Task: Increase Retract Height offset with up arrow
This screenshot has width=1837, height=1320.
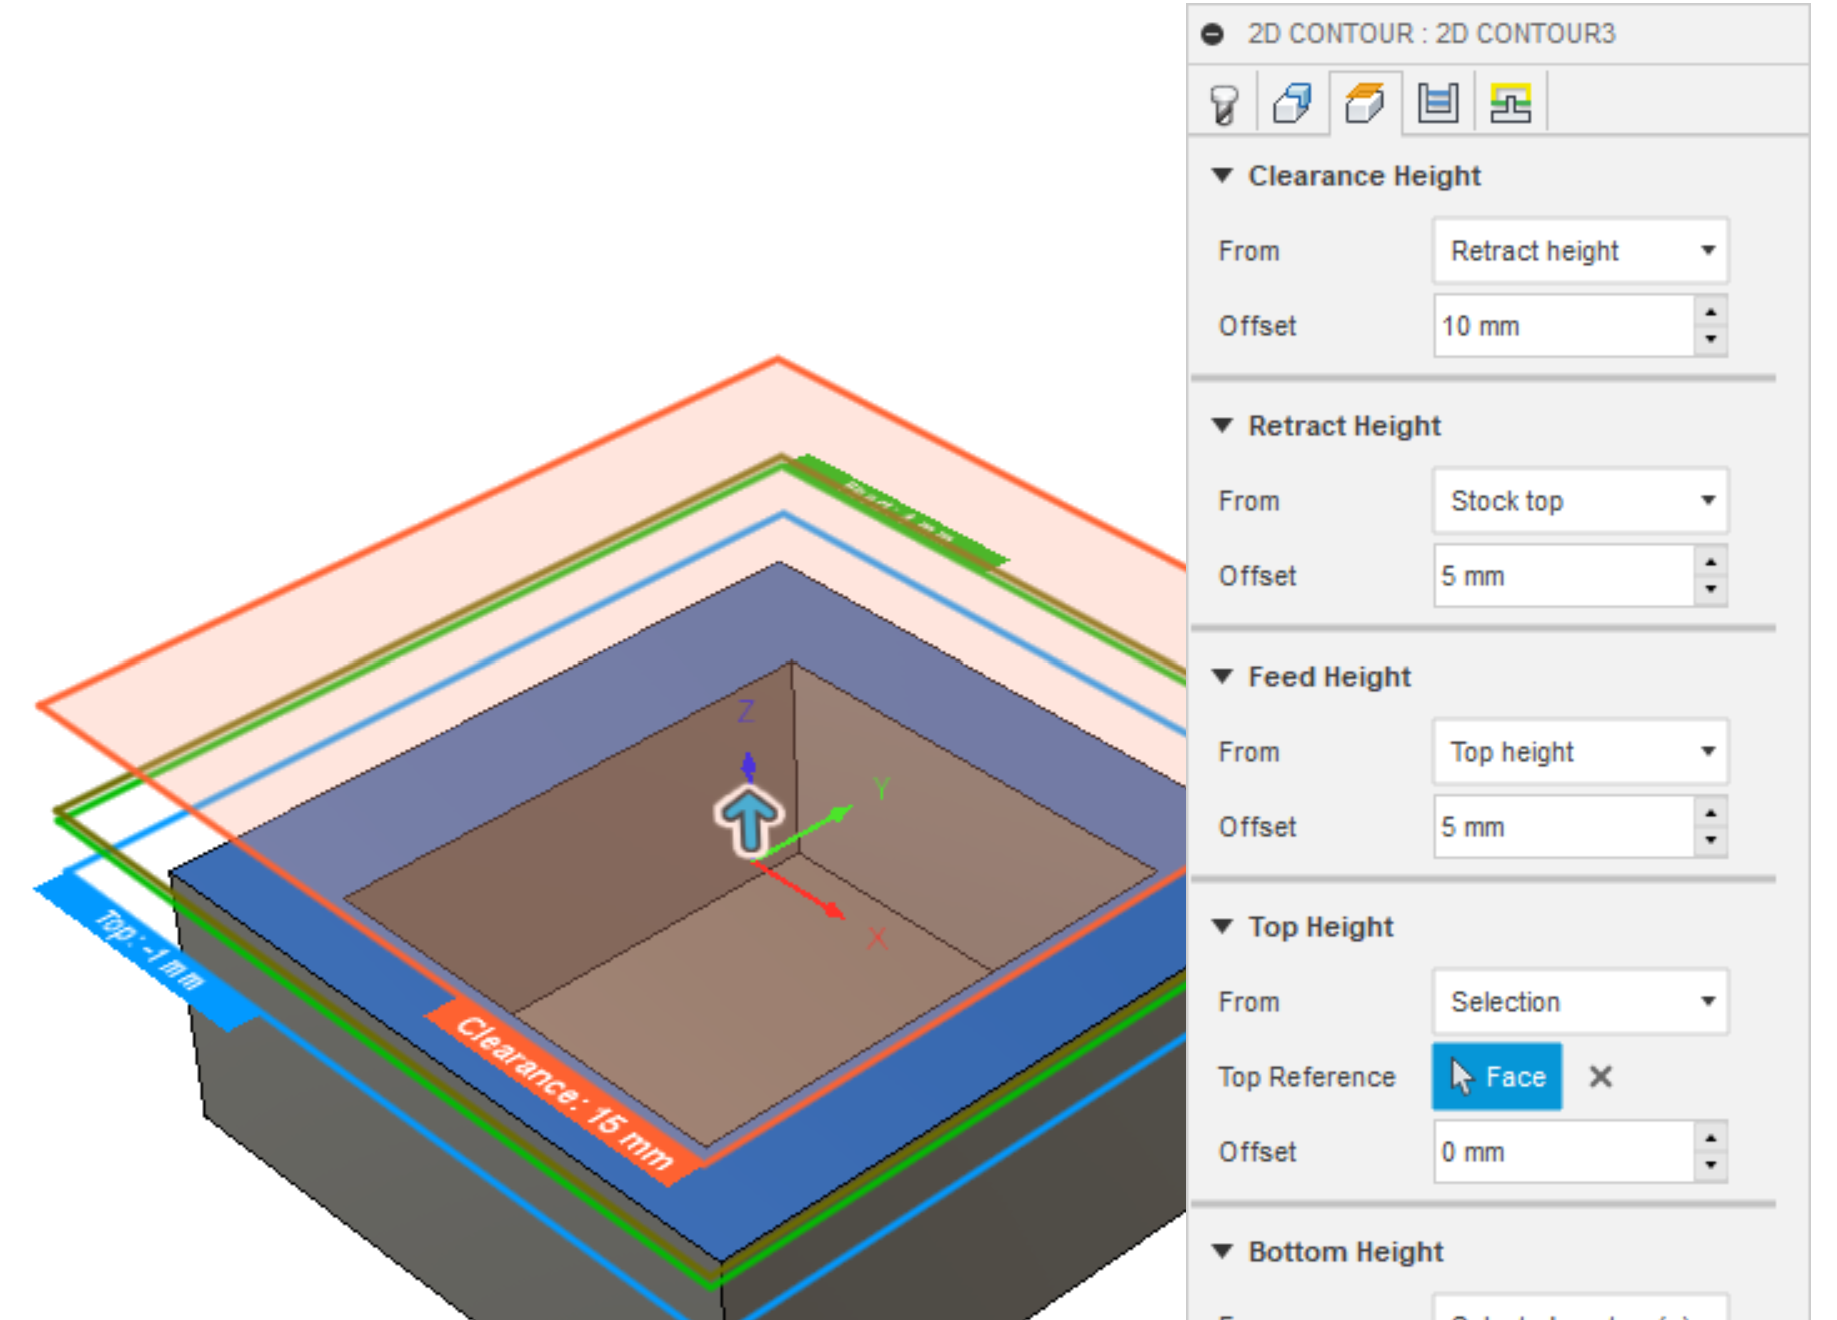Action: click(x=1711, y=562)
